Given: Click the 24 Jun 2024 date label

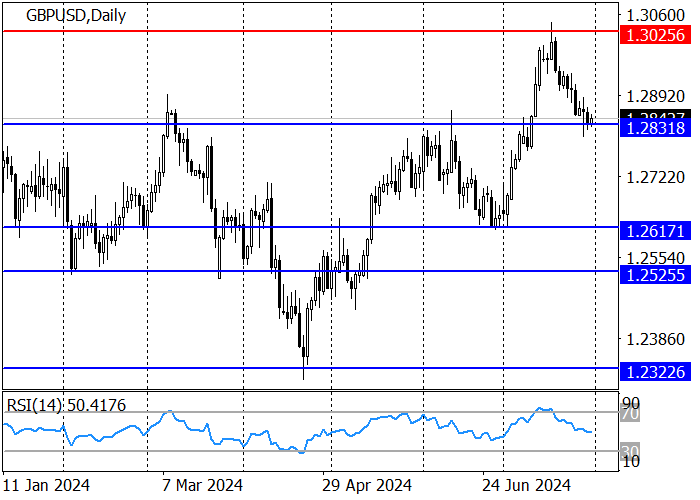Looking at the screenshot, I should point(526,485).
